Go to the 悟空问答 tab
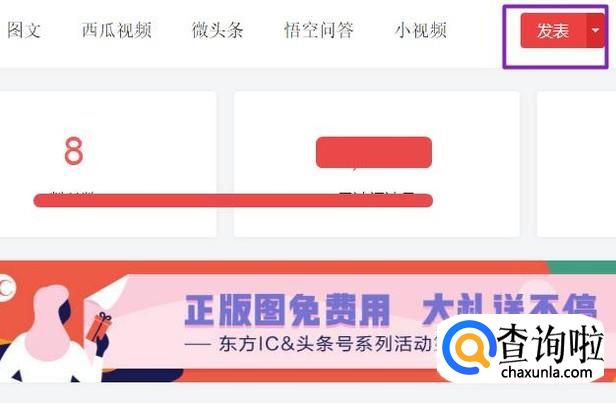 (x=319, y=30)
